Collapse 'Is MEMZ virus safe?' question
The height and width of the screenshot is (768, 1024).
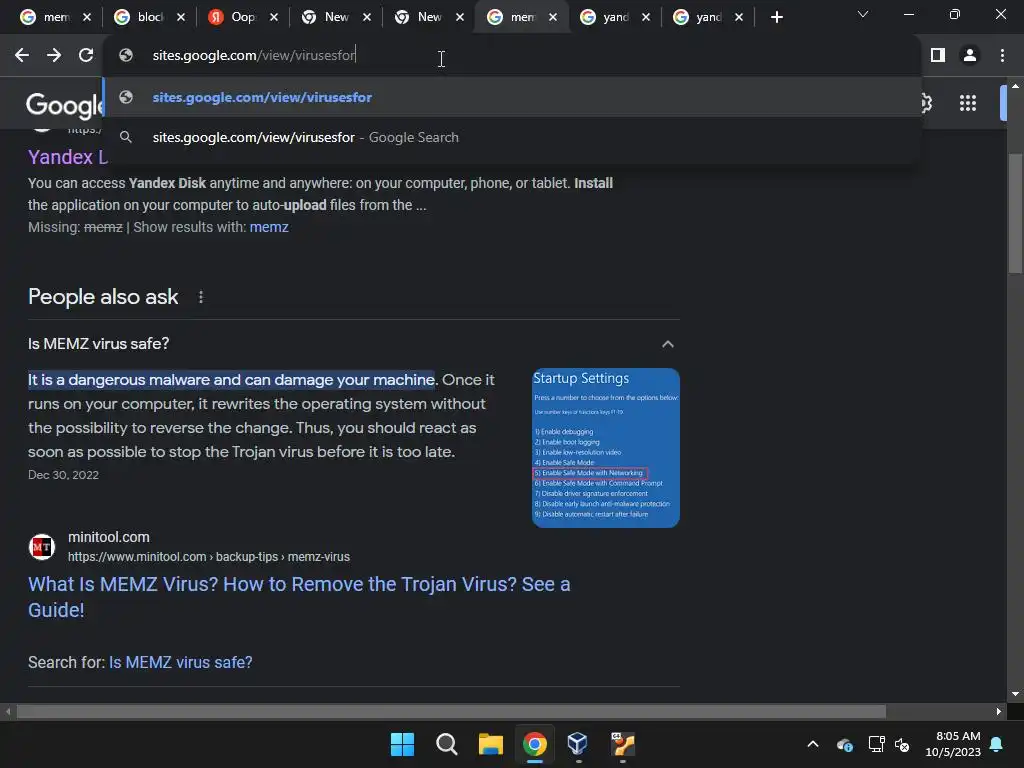(x=667, y=344)
